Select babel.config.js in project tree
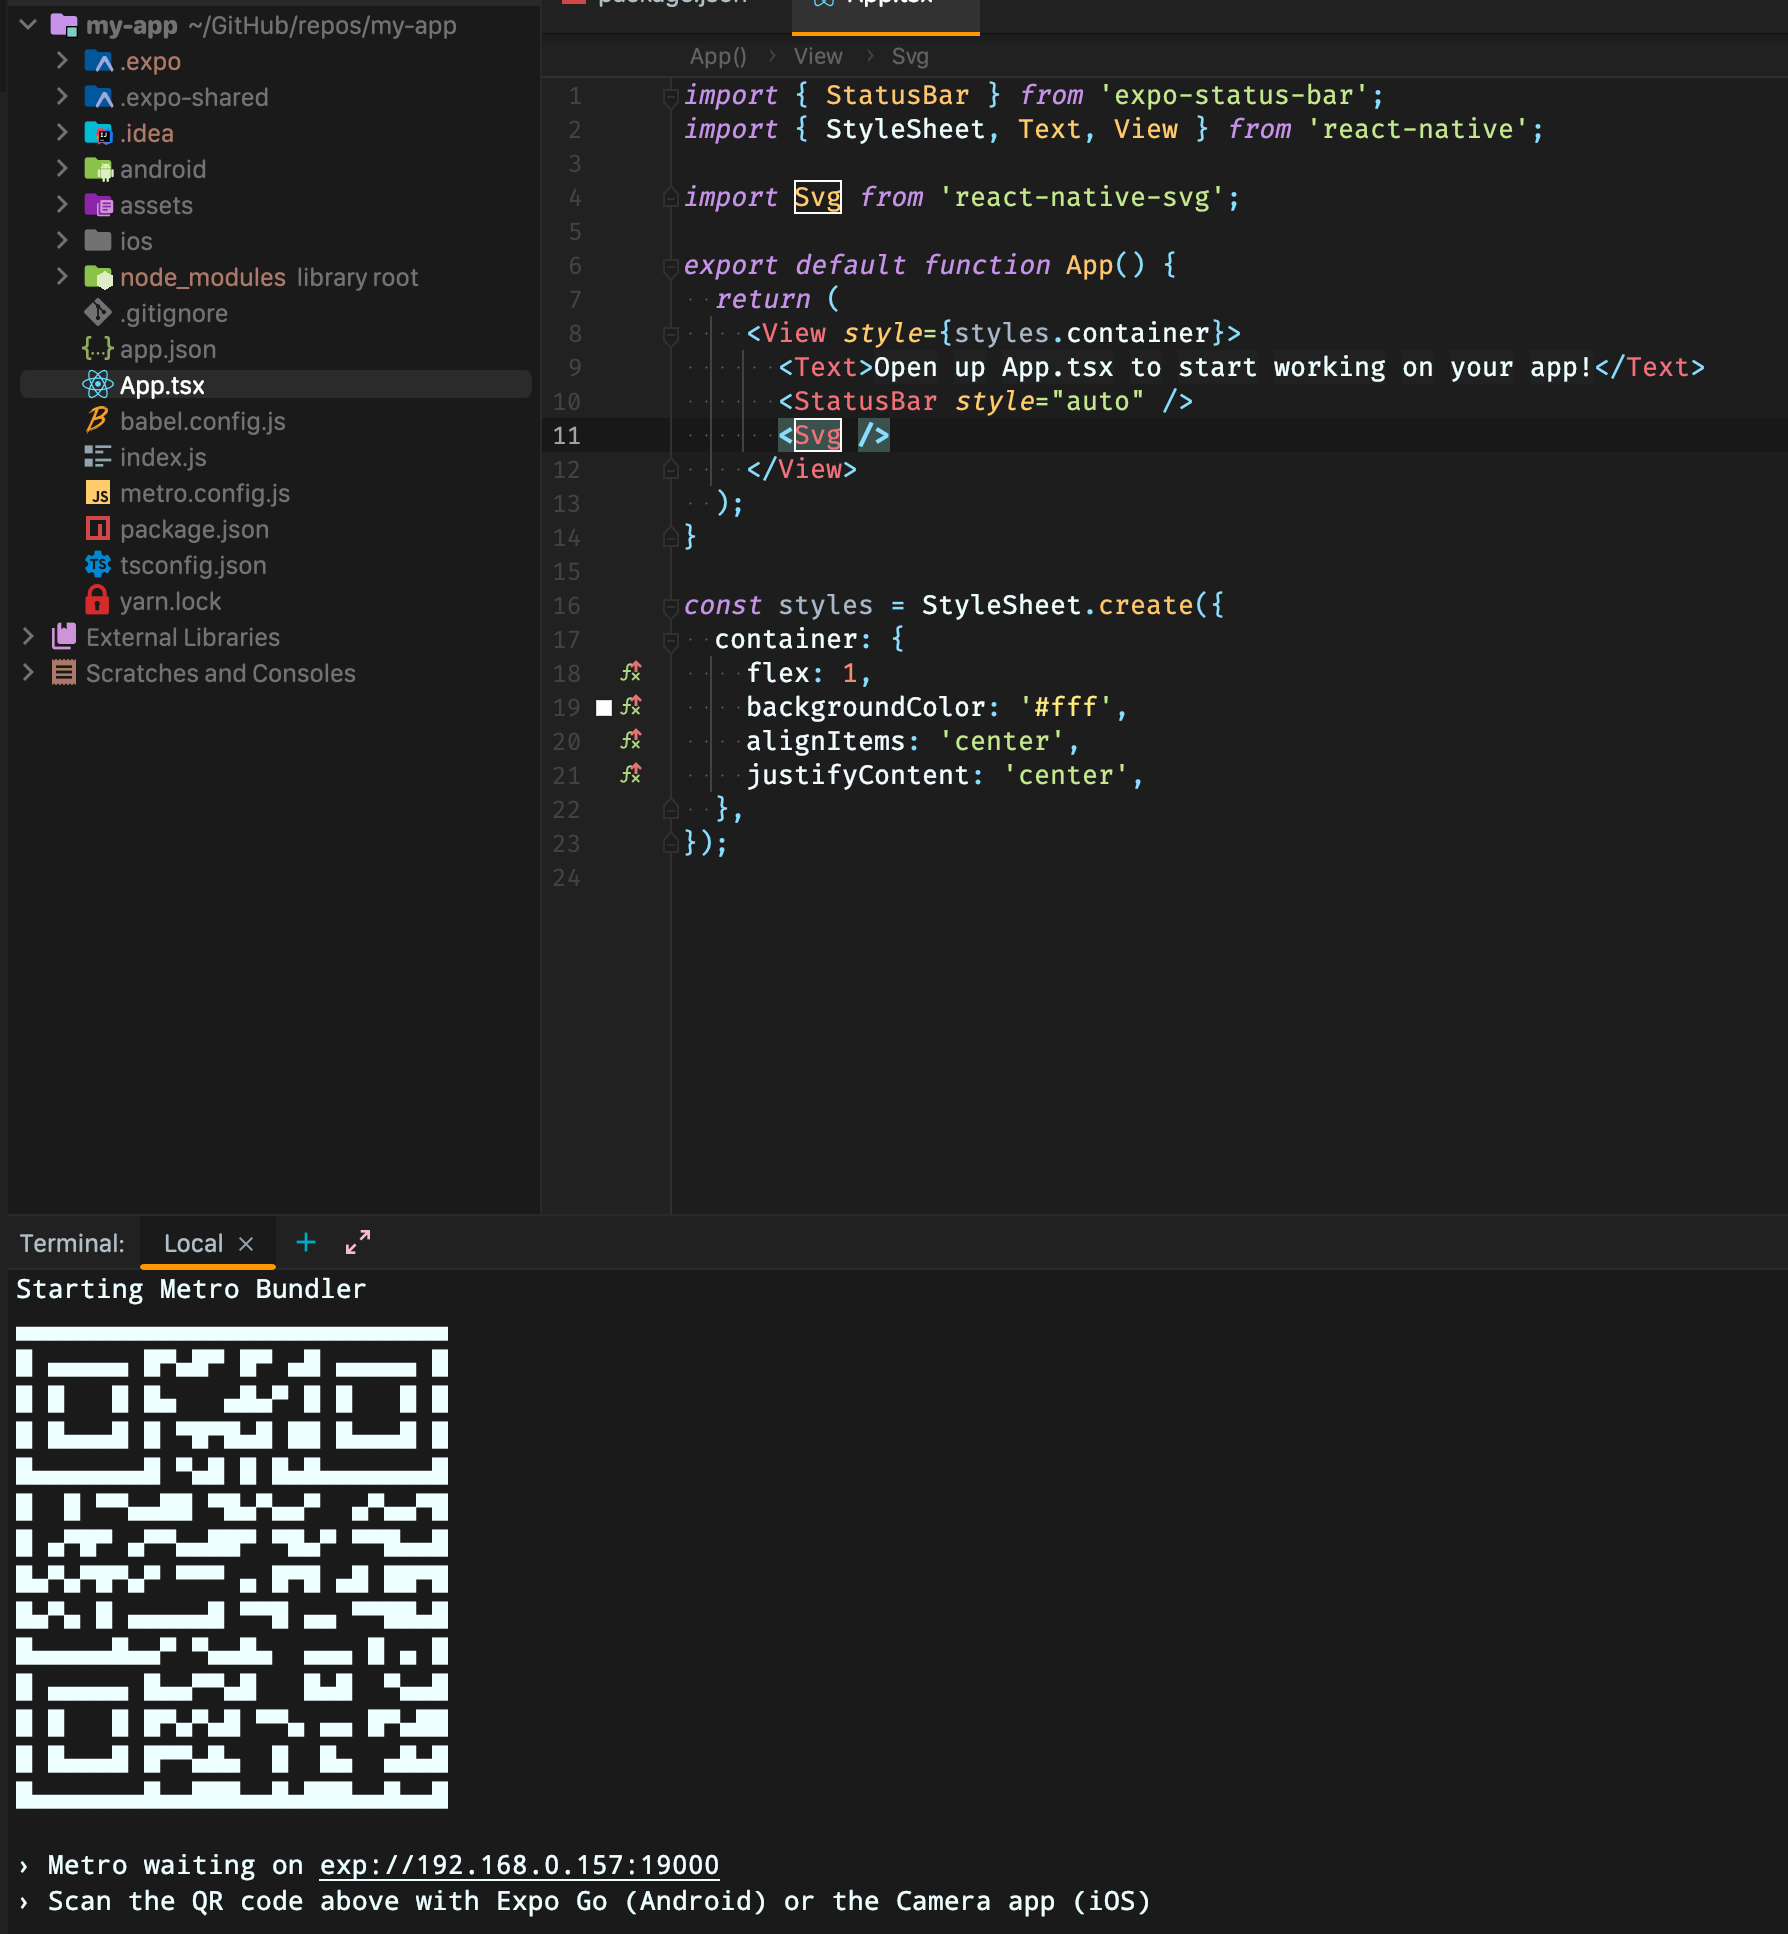The image size is (1788, 1934). 203,421
